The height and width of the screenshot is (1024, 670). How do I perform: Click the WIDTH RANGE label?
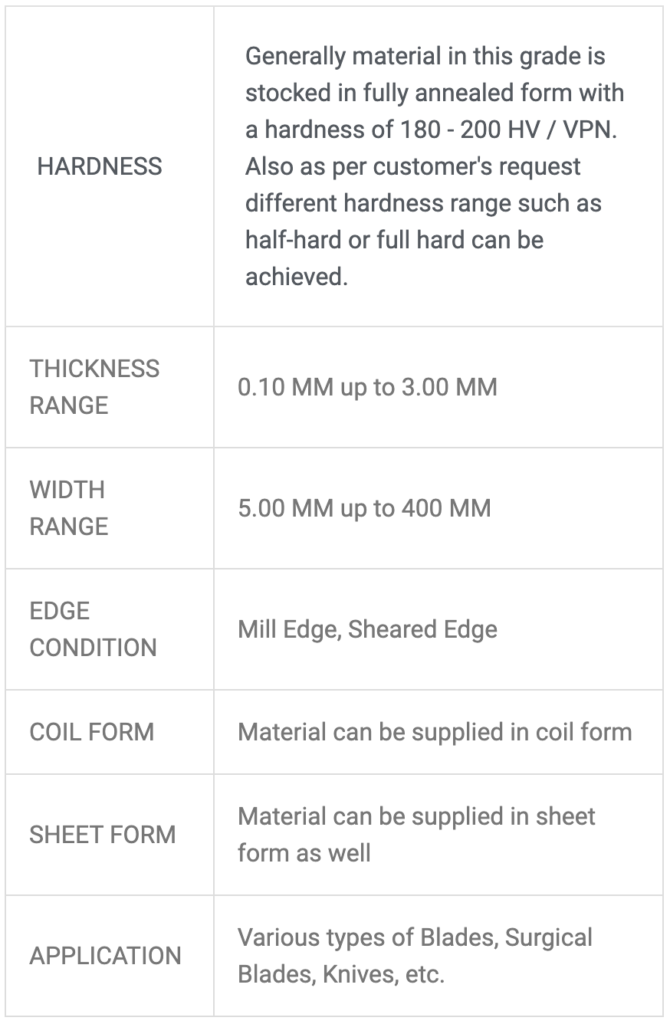69,508
